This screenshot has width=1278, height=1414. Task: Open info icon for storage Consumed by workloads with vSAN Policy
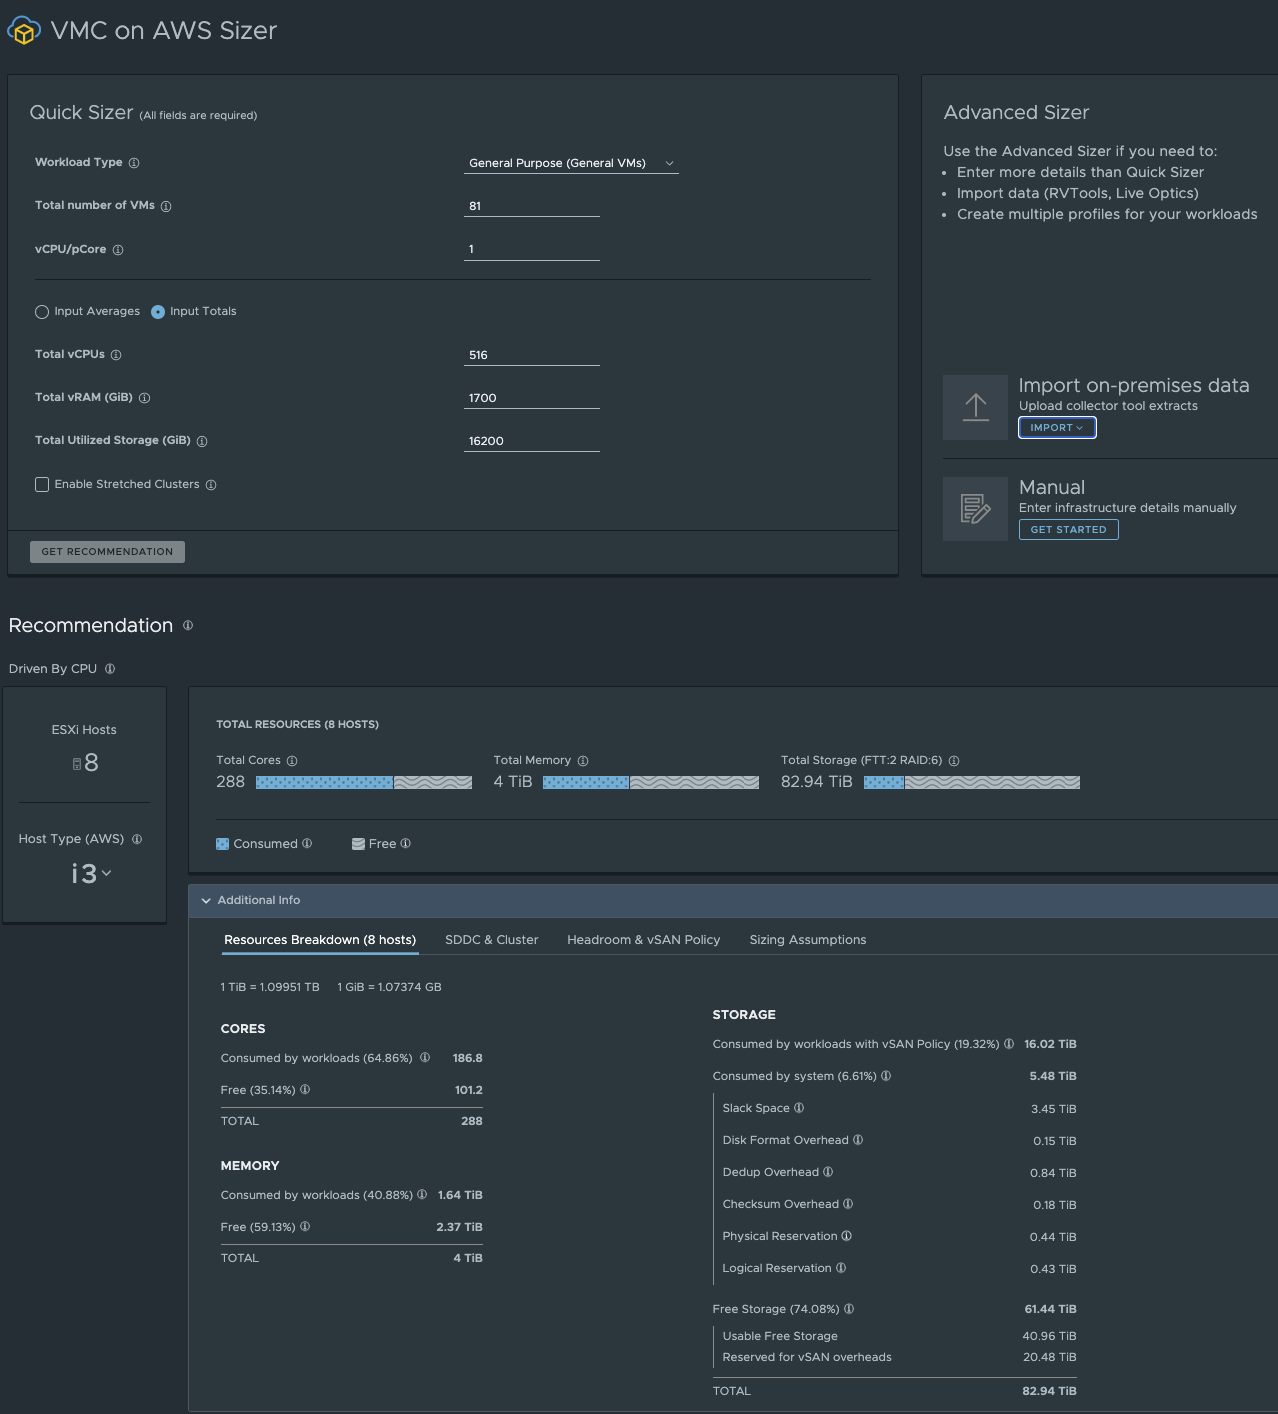tap(1009, 1043)
